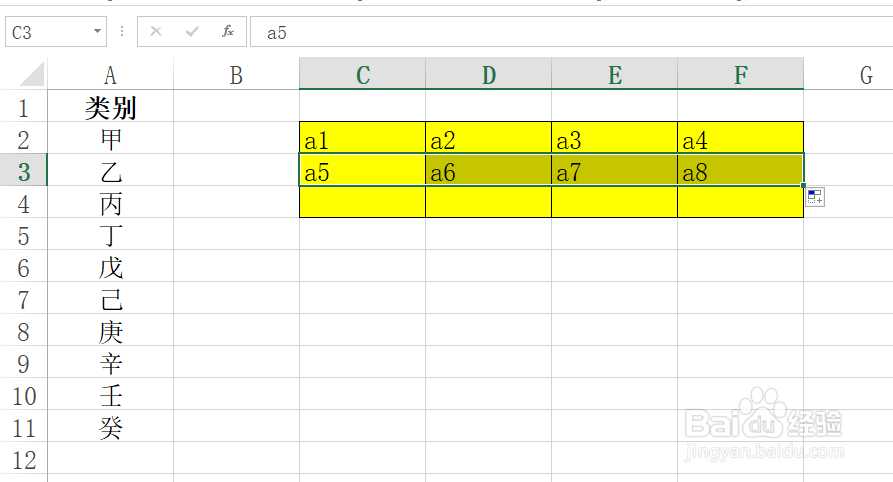The width and height of the screenshot is (893, 482).
Task: Click yellow cell containing a1
Action: (362, 138)
